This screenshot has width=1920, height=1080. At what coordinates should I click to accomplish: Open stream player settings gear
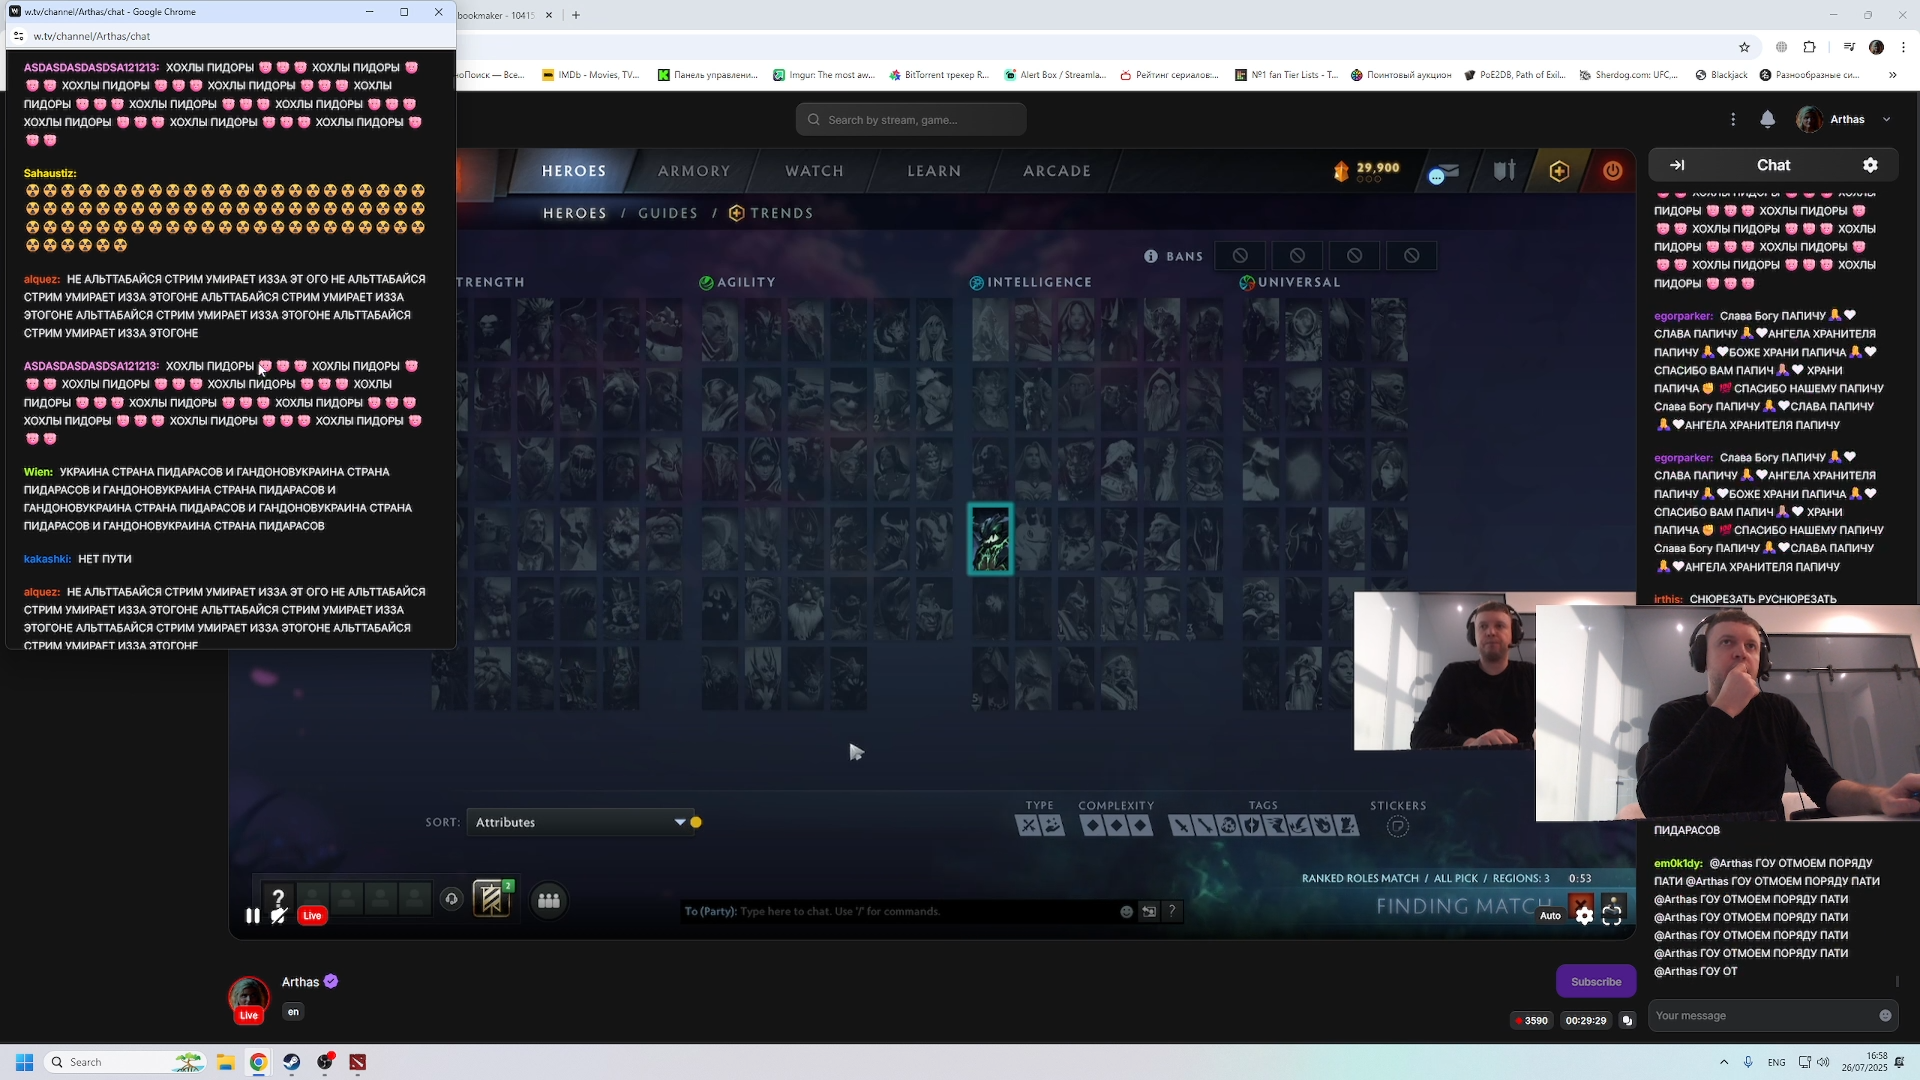1584,916
